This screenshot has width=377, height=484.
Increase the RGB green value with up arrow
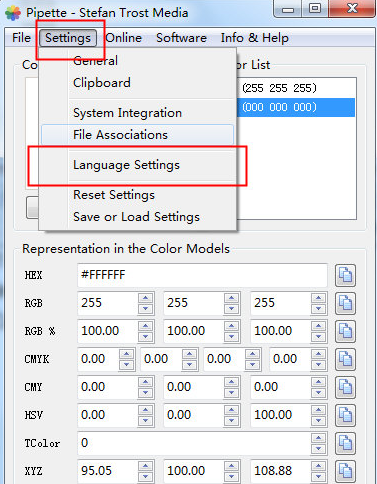(x=232, y=298)
